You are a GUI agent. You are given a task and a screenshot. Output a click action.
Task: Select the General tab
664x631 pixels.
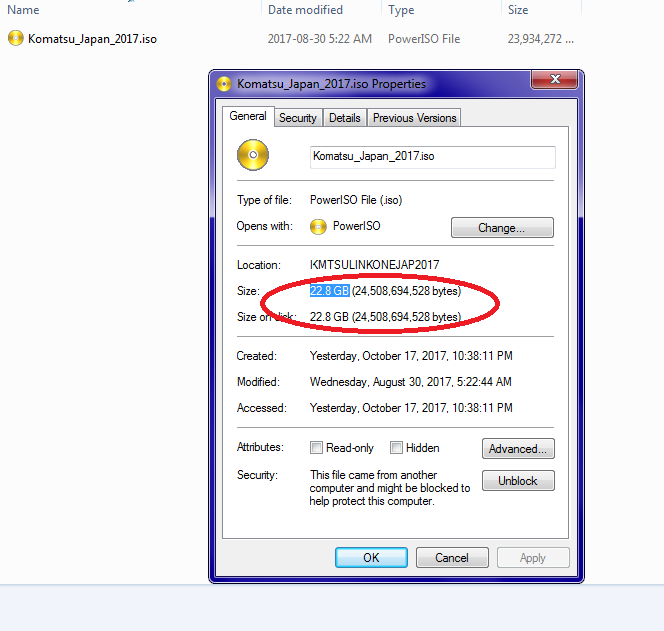click(248, 116)
